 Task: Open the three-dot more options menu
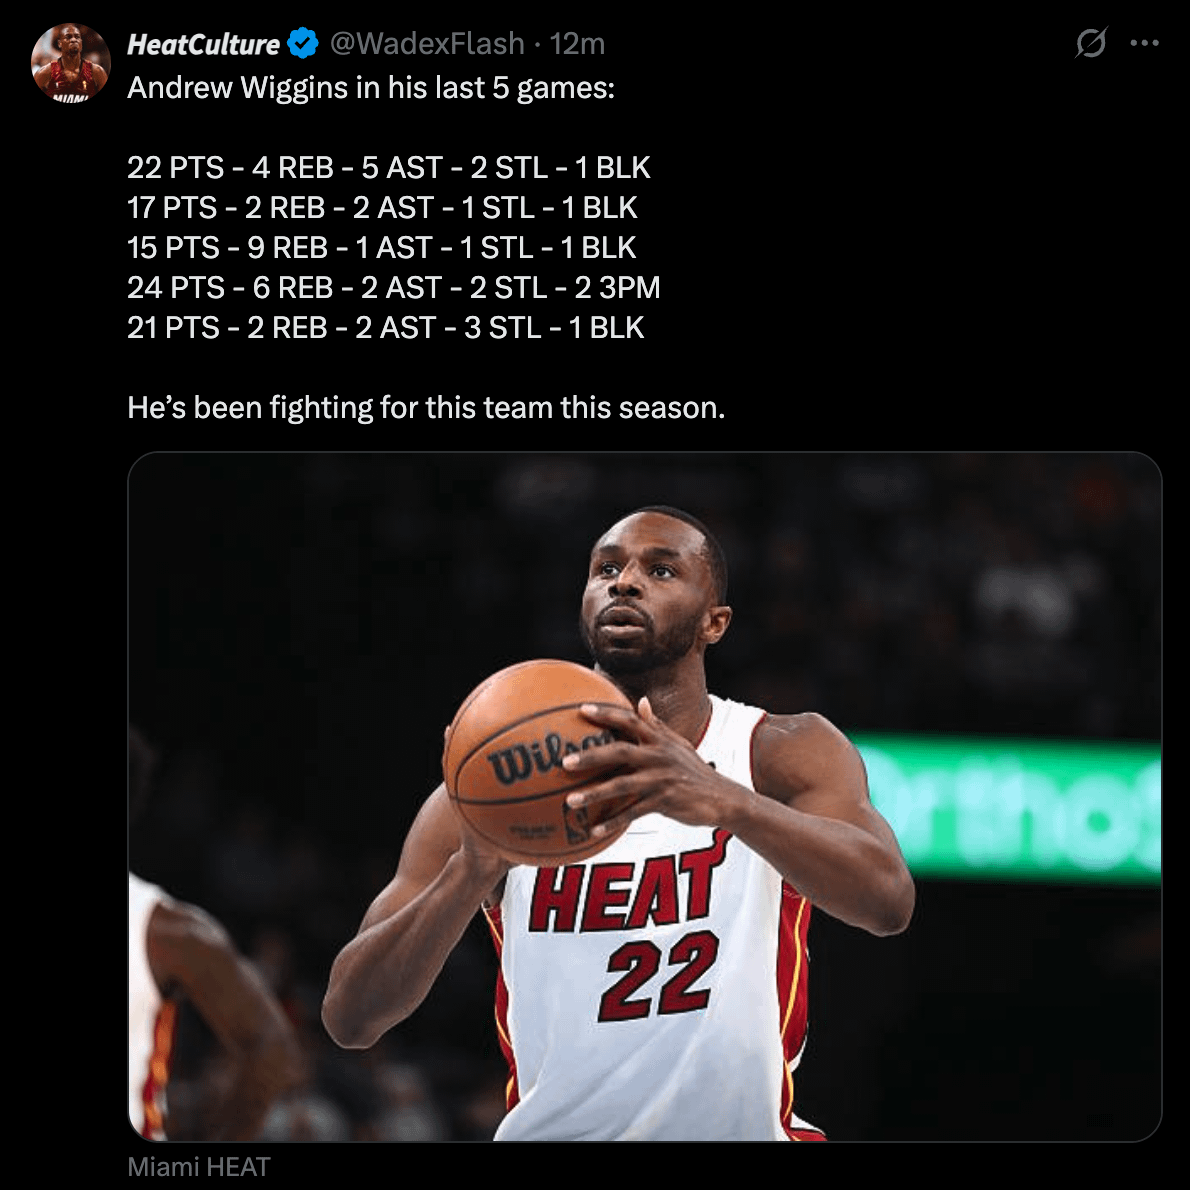[1144, 43]
